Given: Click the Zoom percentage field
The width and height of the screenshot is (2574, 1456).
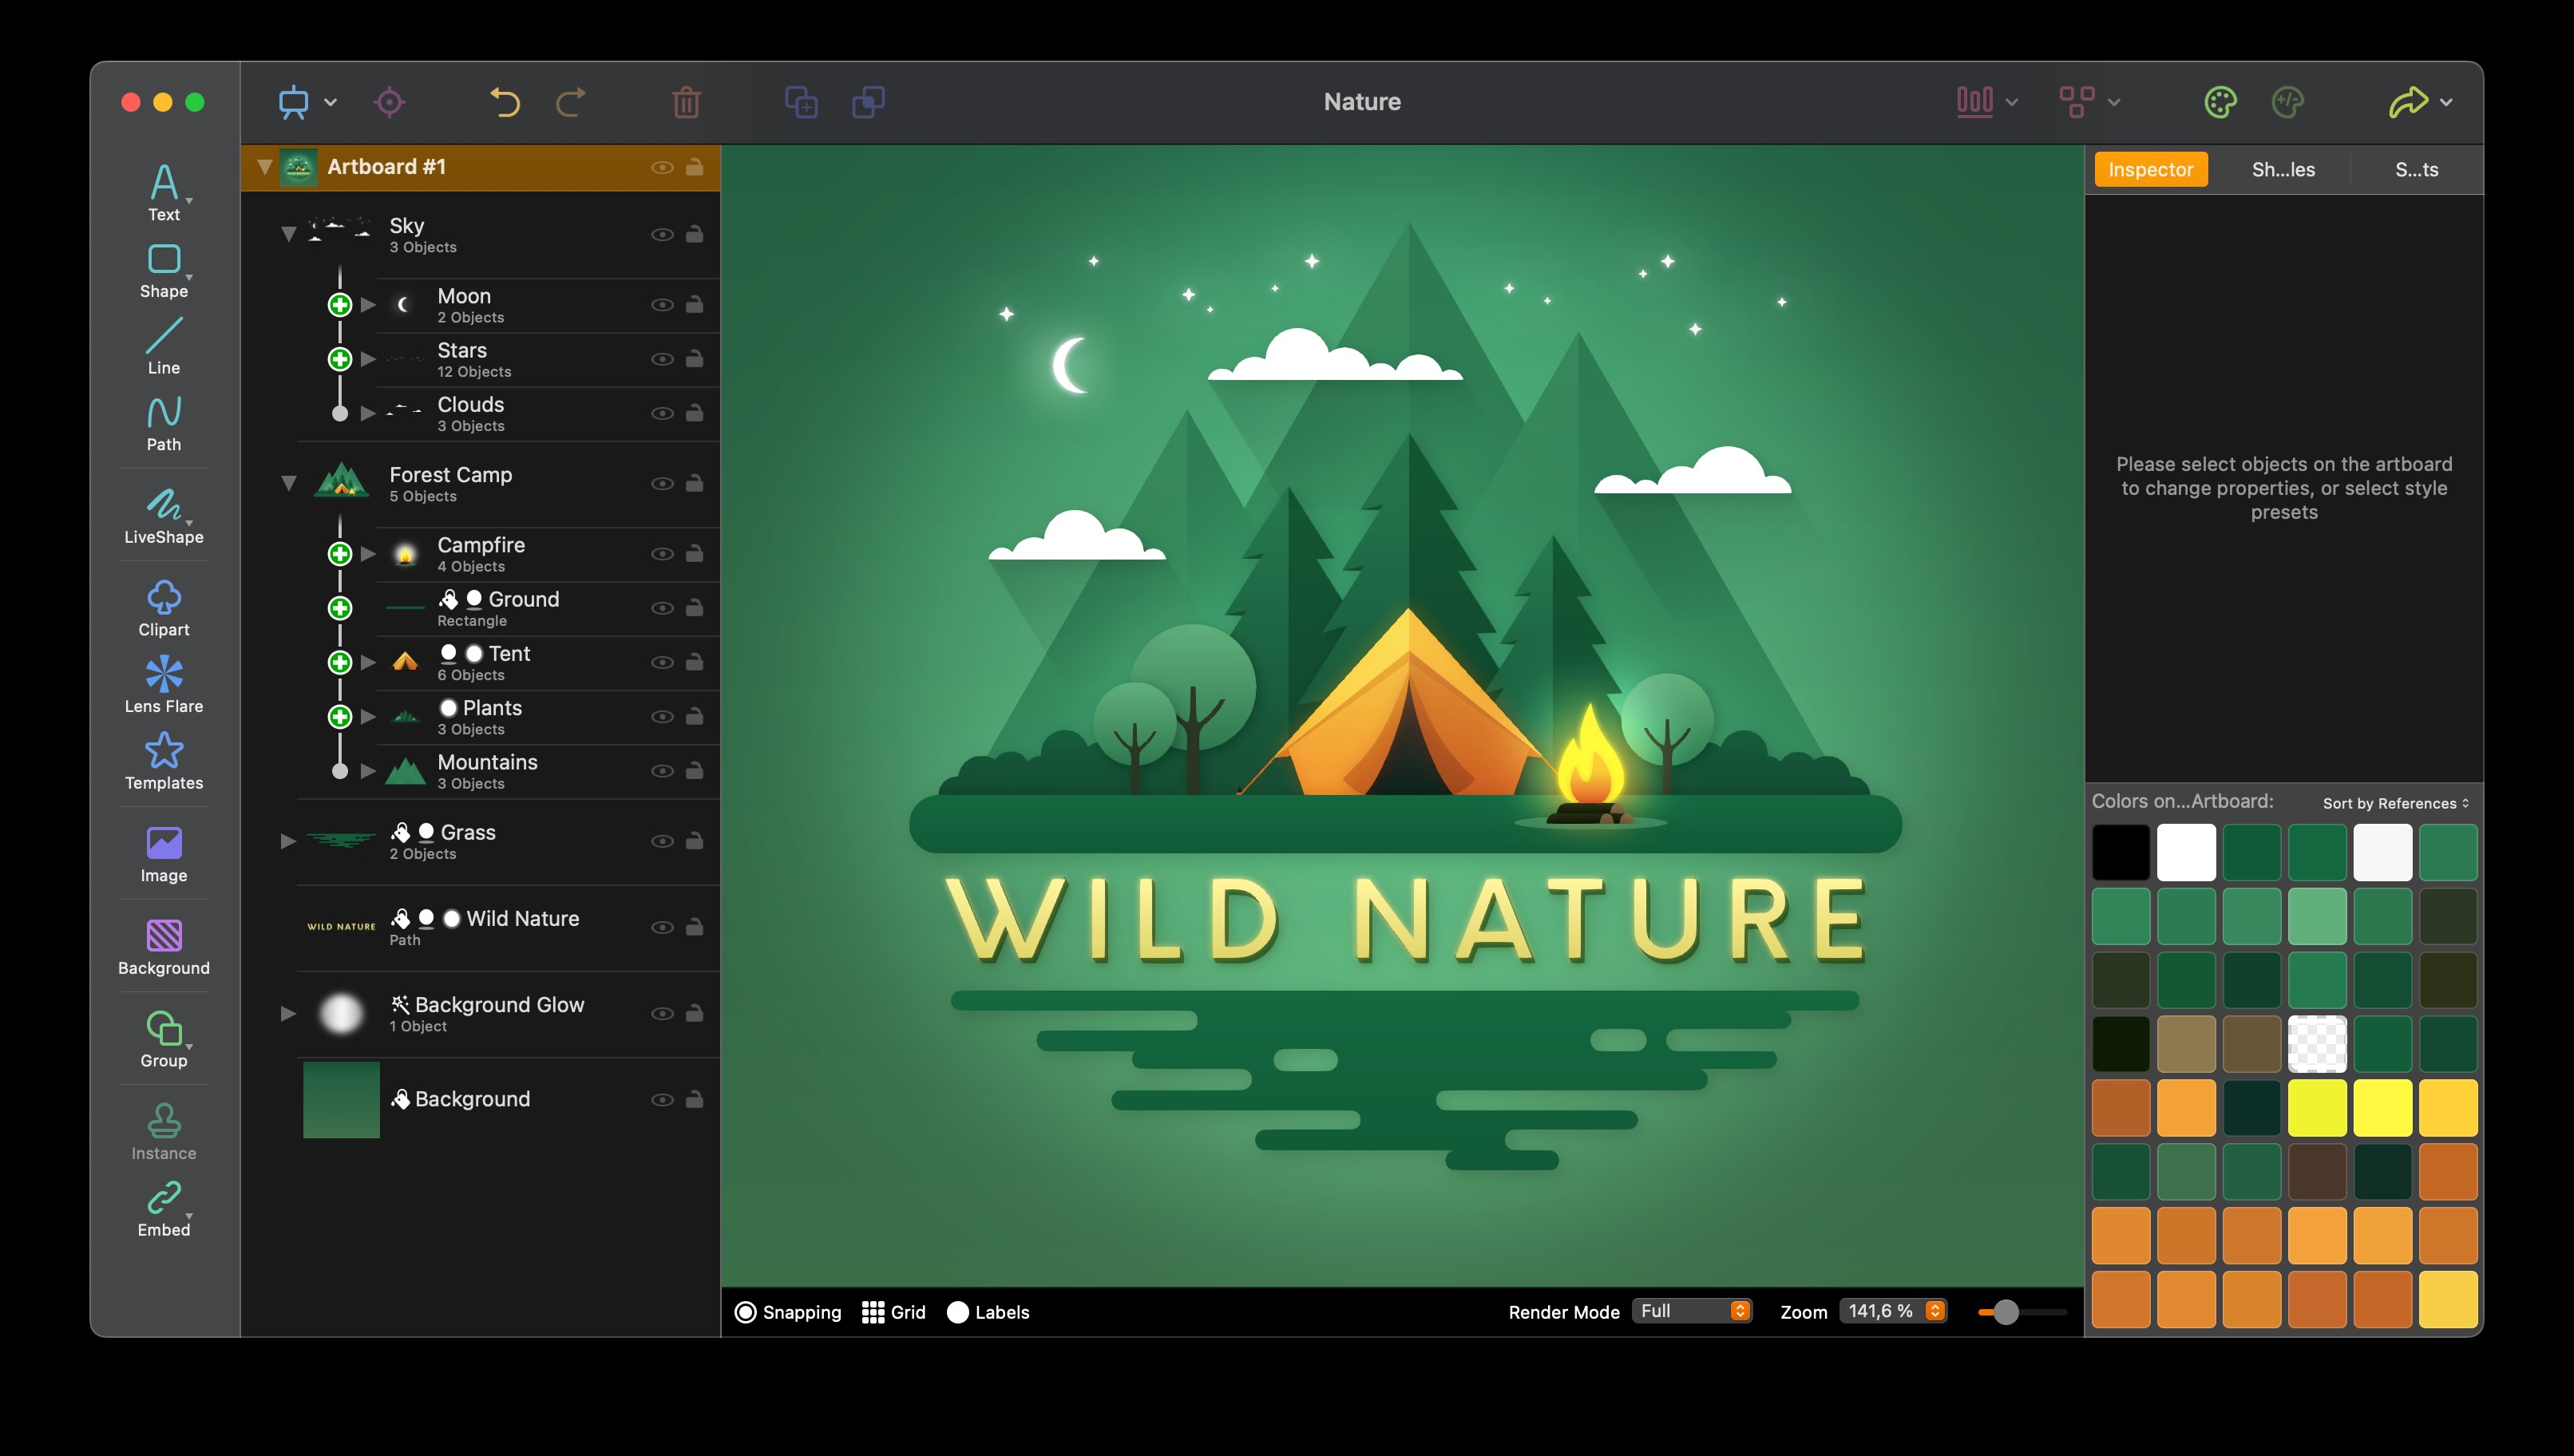Looking at the screenshot, I should tap(1882, 1311).
